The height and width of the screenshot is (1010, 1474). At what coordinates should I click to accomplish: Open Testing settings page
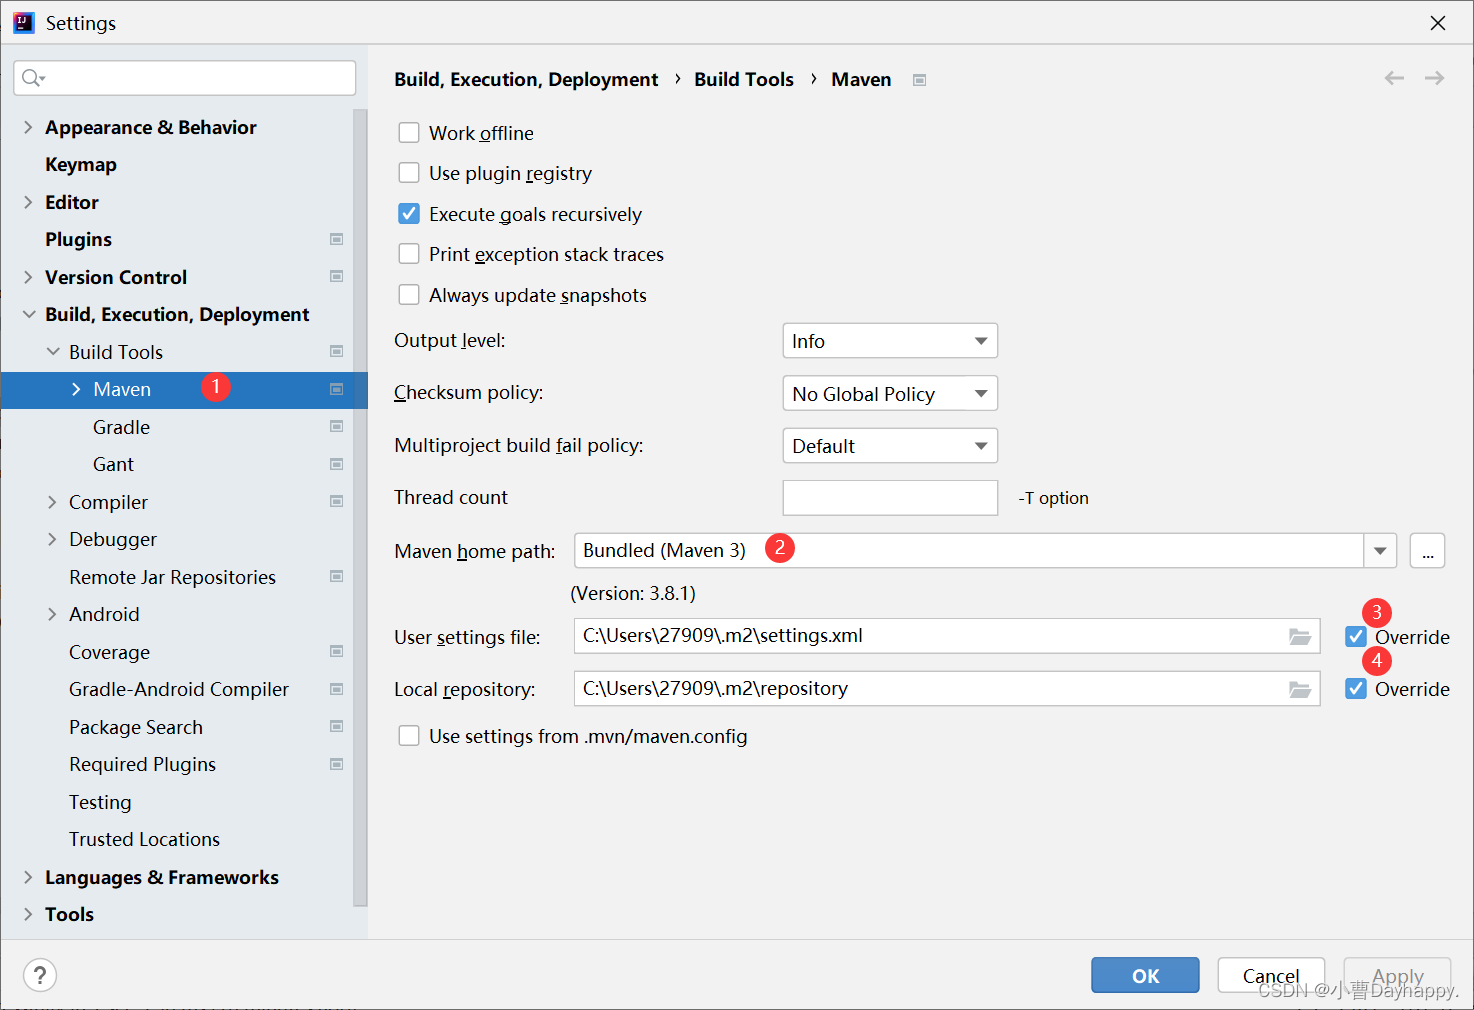[x=100, y=802]
